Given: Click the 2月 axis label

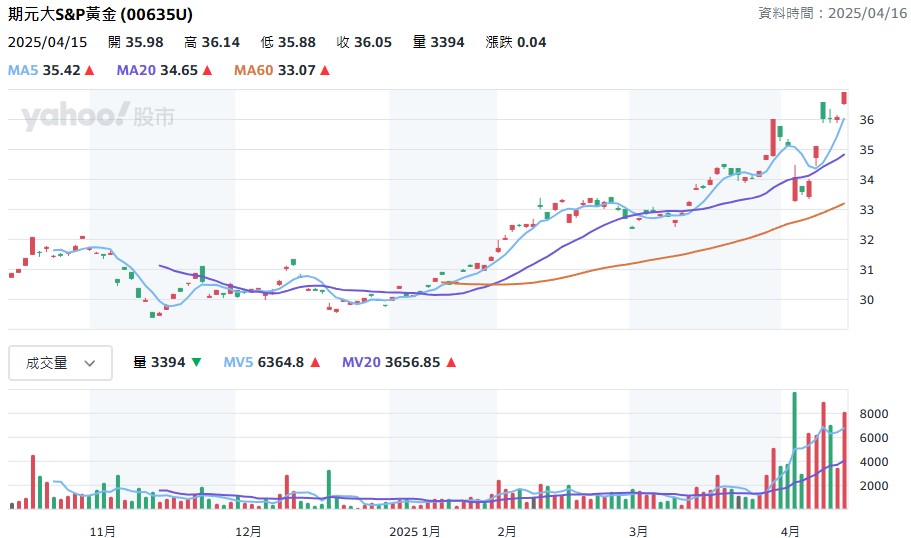Looking at the screenshot, I should tap(507, 532).
